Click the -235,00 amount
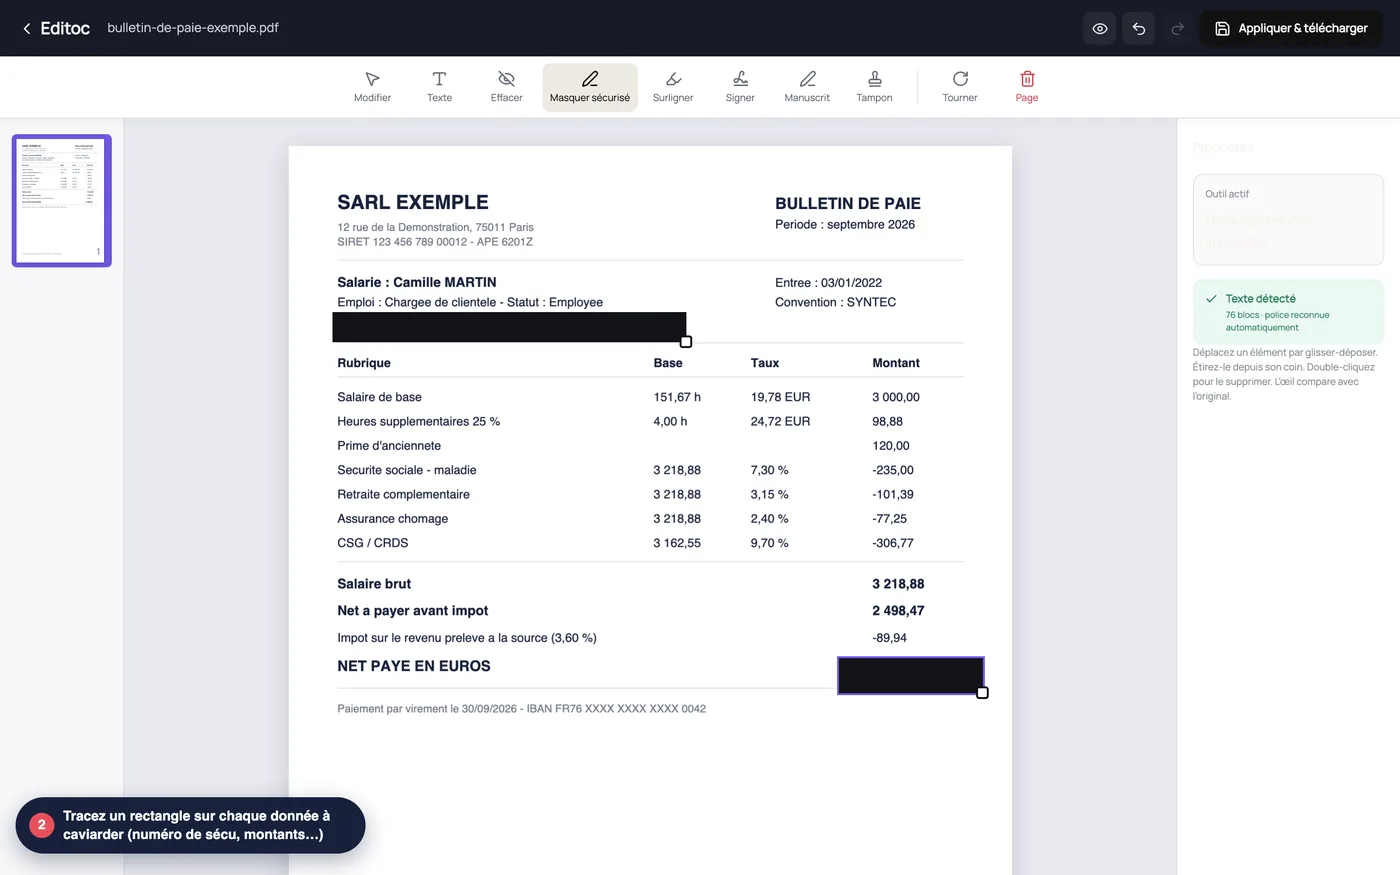Viewport: 1400px width, 875px height. pos(893,470)
